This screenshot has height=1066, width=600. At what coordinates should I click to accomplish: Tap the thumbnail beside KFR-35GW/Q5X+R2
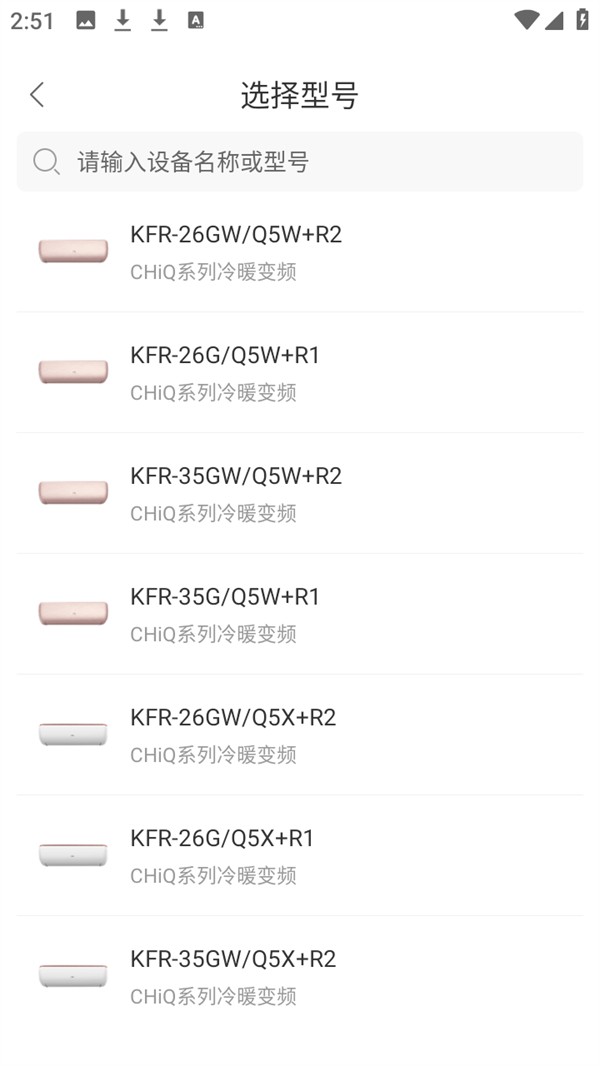(x=72, y=973)
